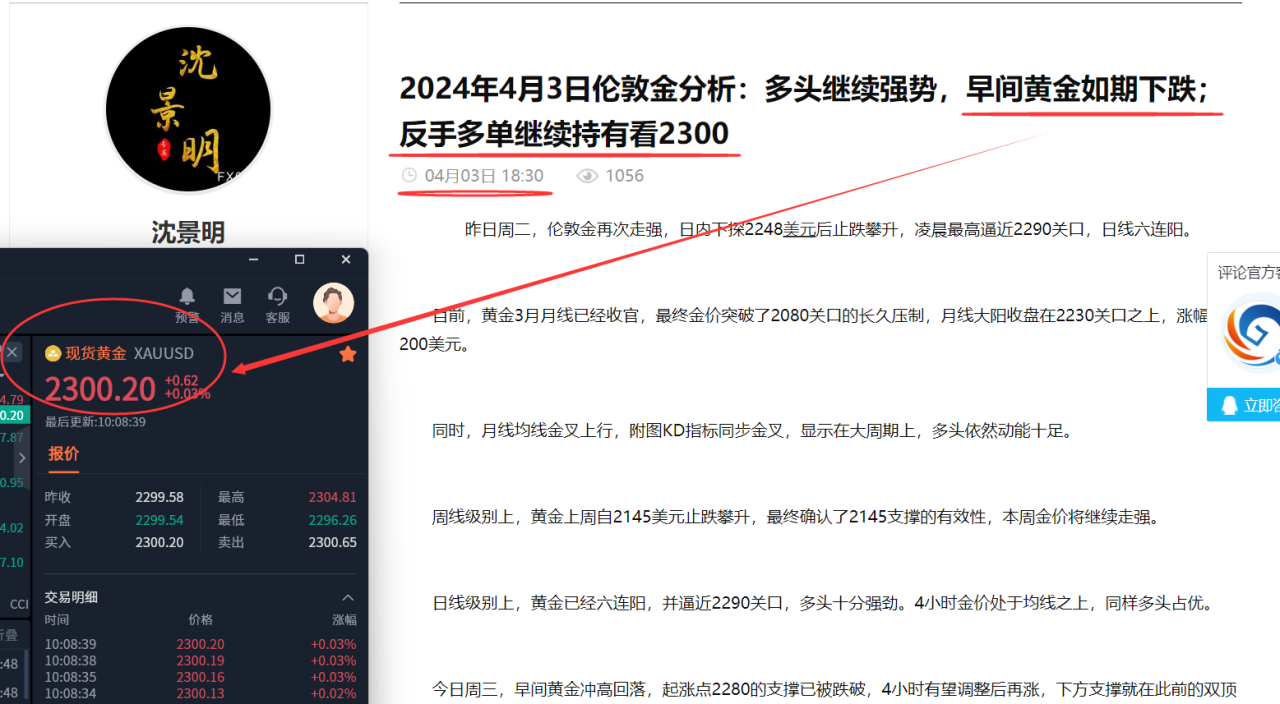Viewport: 1280px width, 704px height.
Task: Click the 卖出 value 2300.65
Action: tap(333, 543)
